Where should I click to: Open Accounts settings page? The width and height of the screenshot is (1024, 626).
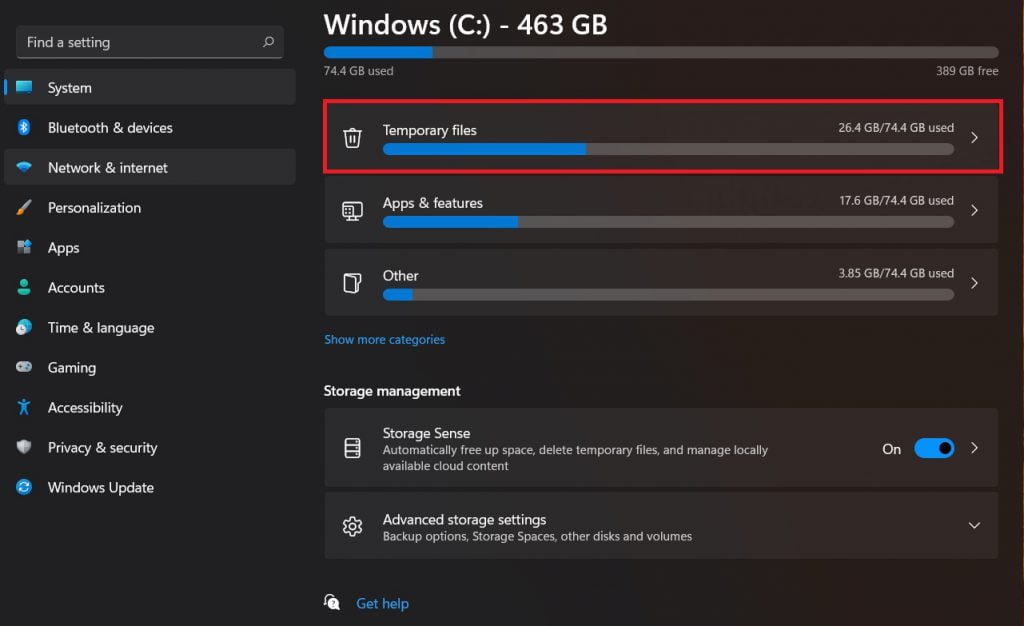click(150, 287)
